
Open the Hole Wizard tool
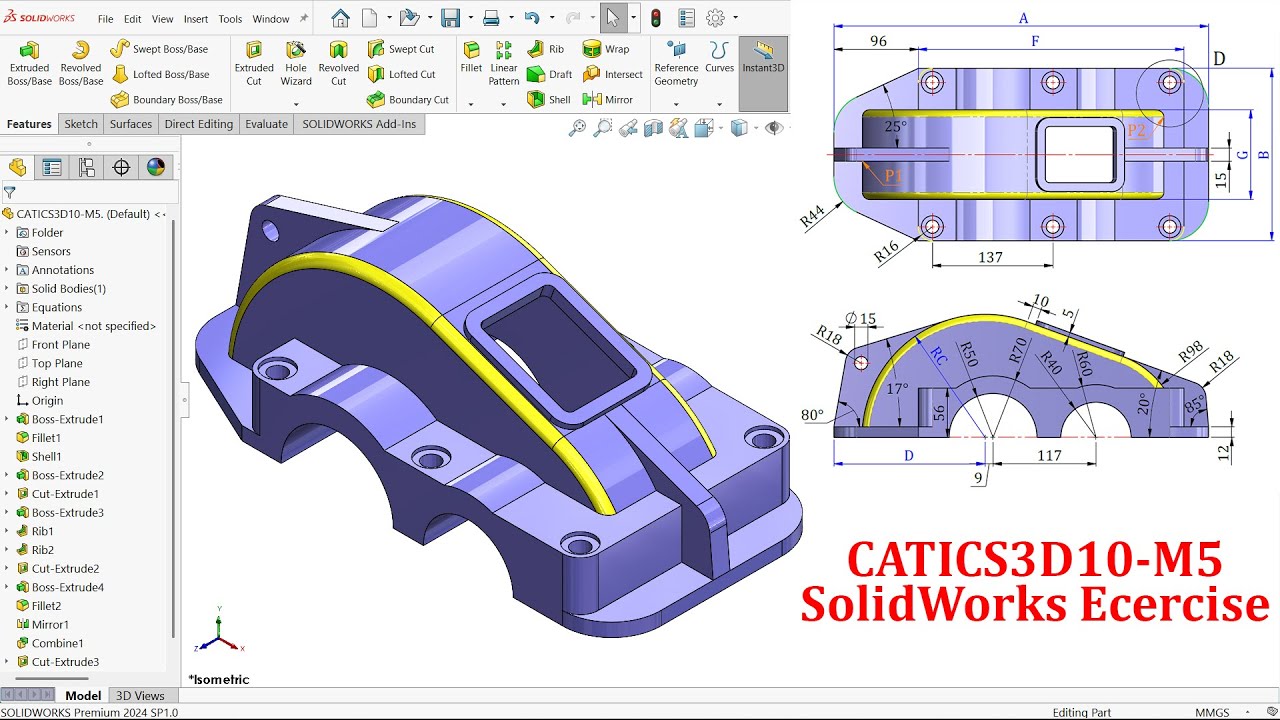tap(296, 64)
